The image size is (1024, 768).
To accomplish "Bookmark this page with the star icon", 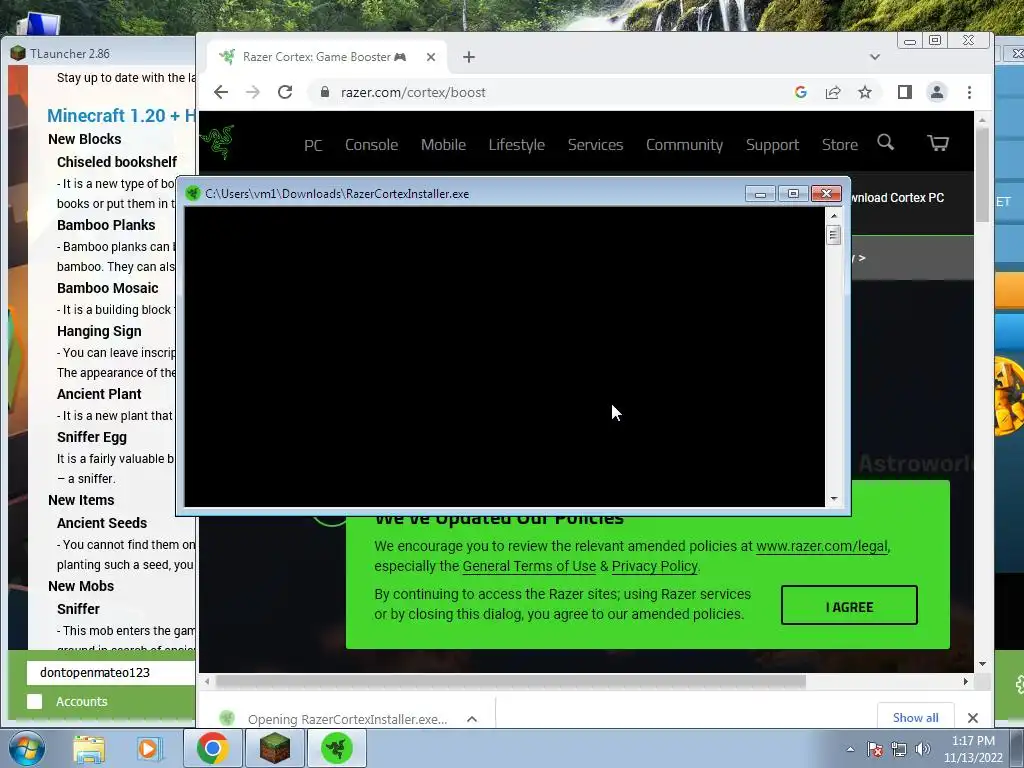I will pyautogui.click(x=865, y=92).
